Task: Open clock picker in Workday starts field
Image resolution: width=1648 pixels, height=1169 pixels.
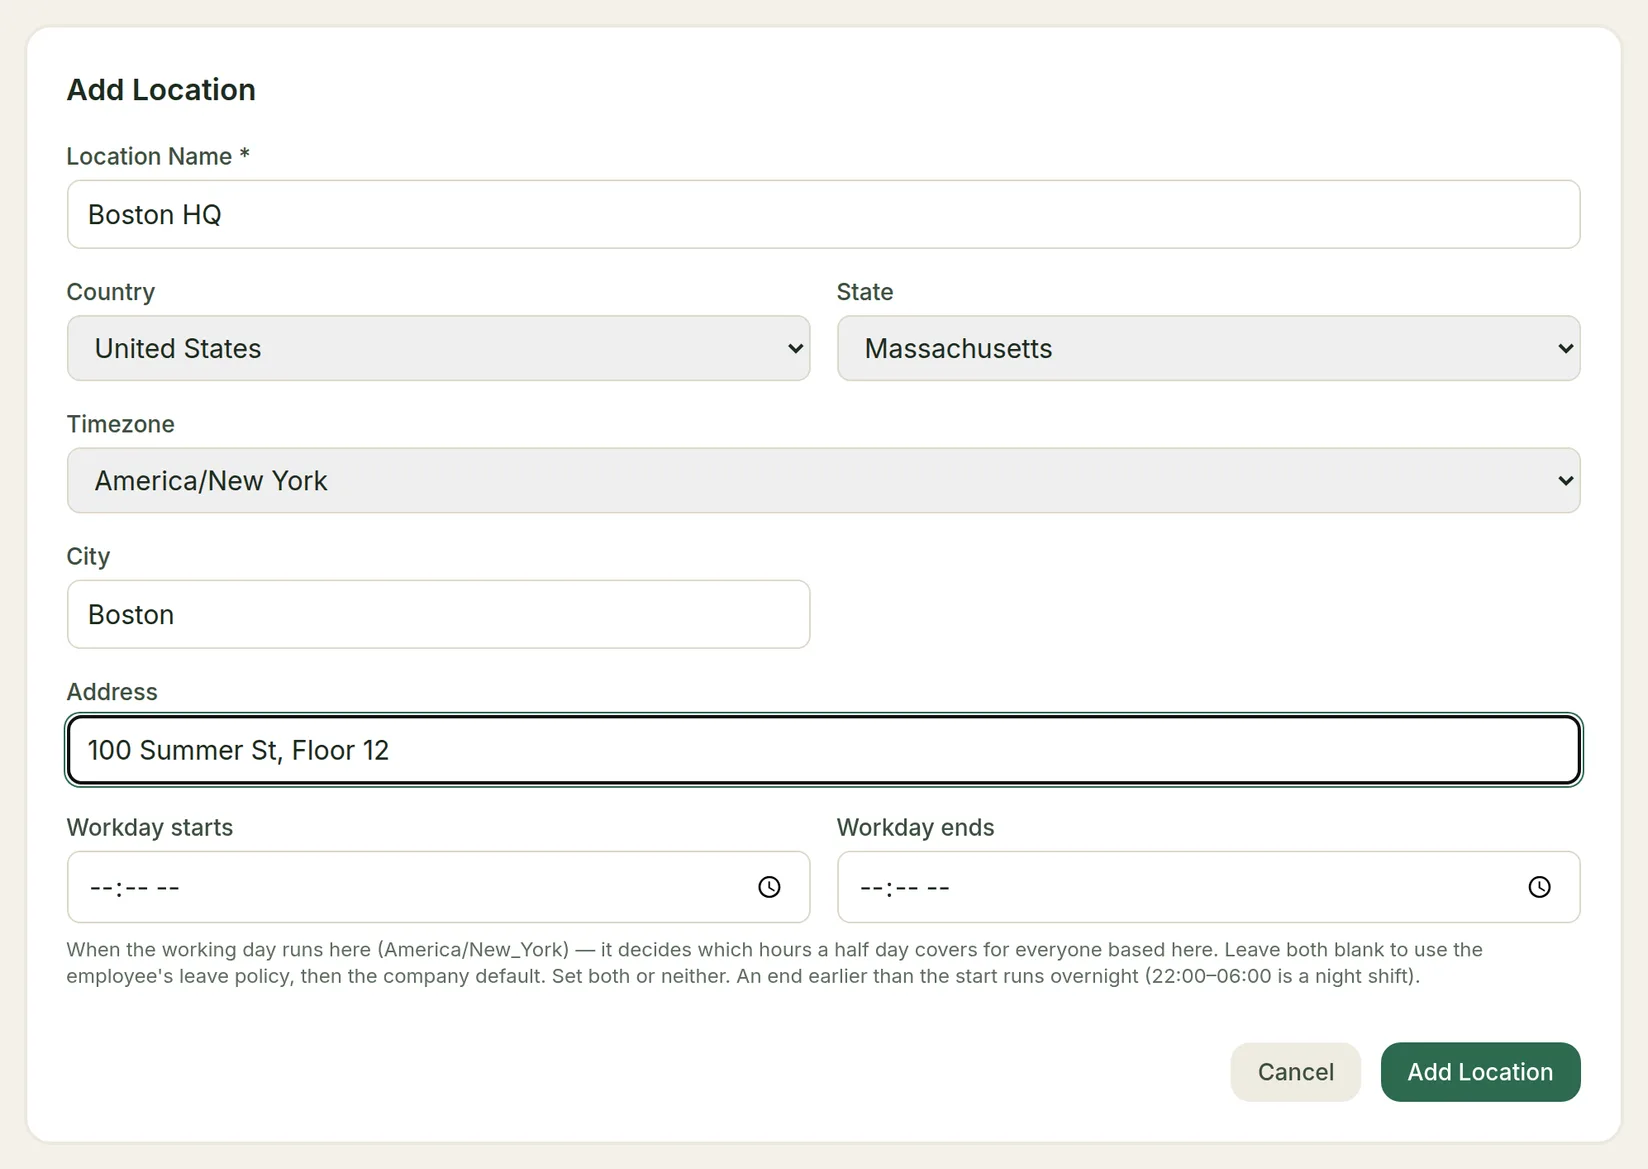Action: tap(769, 887)
